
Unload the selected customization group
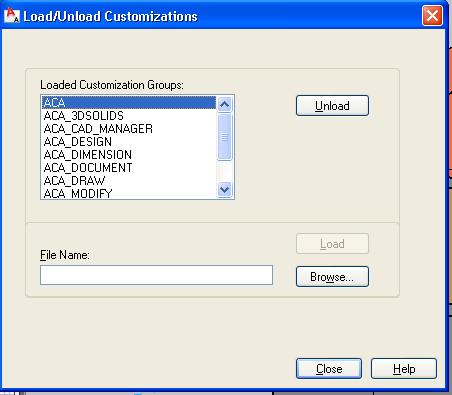(x=332, y=106)
